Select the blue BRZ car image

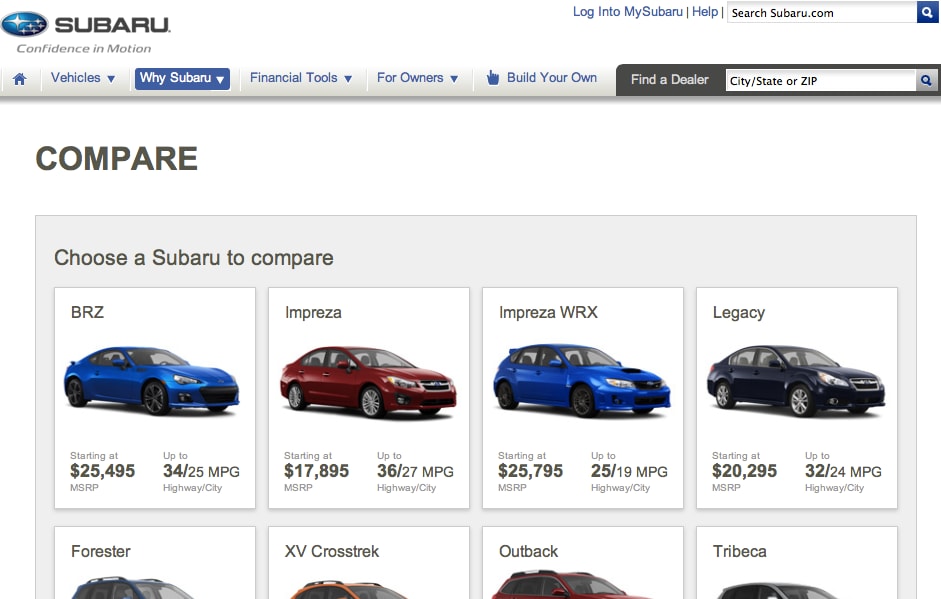(x=152, y=381)
